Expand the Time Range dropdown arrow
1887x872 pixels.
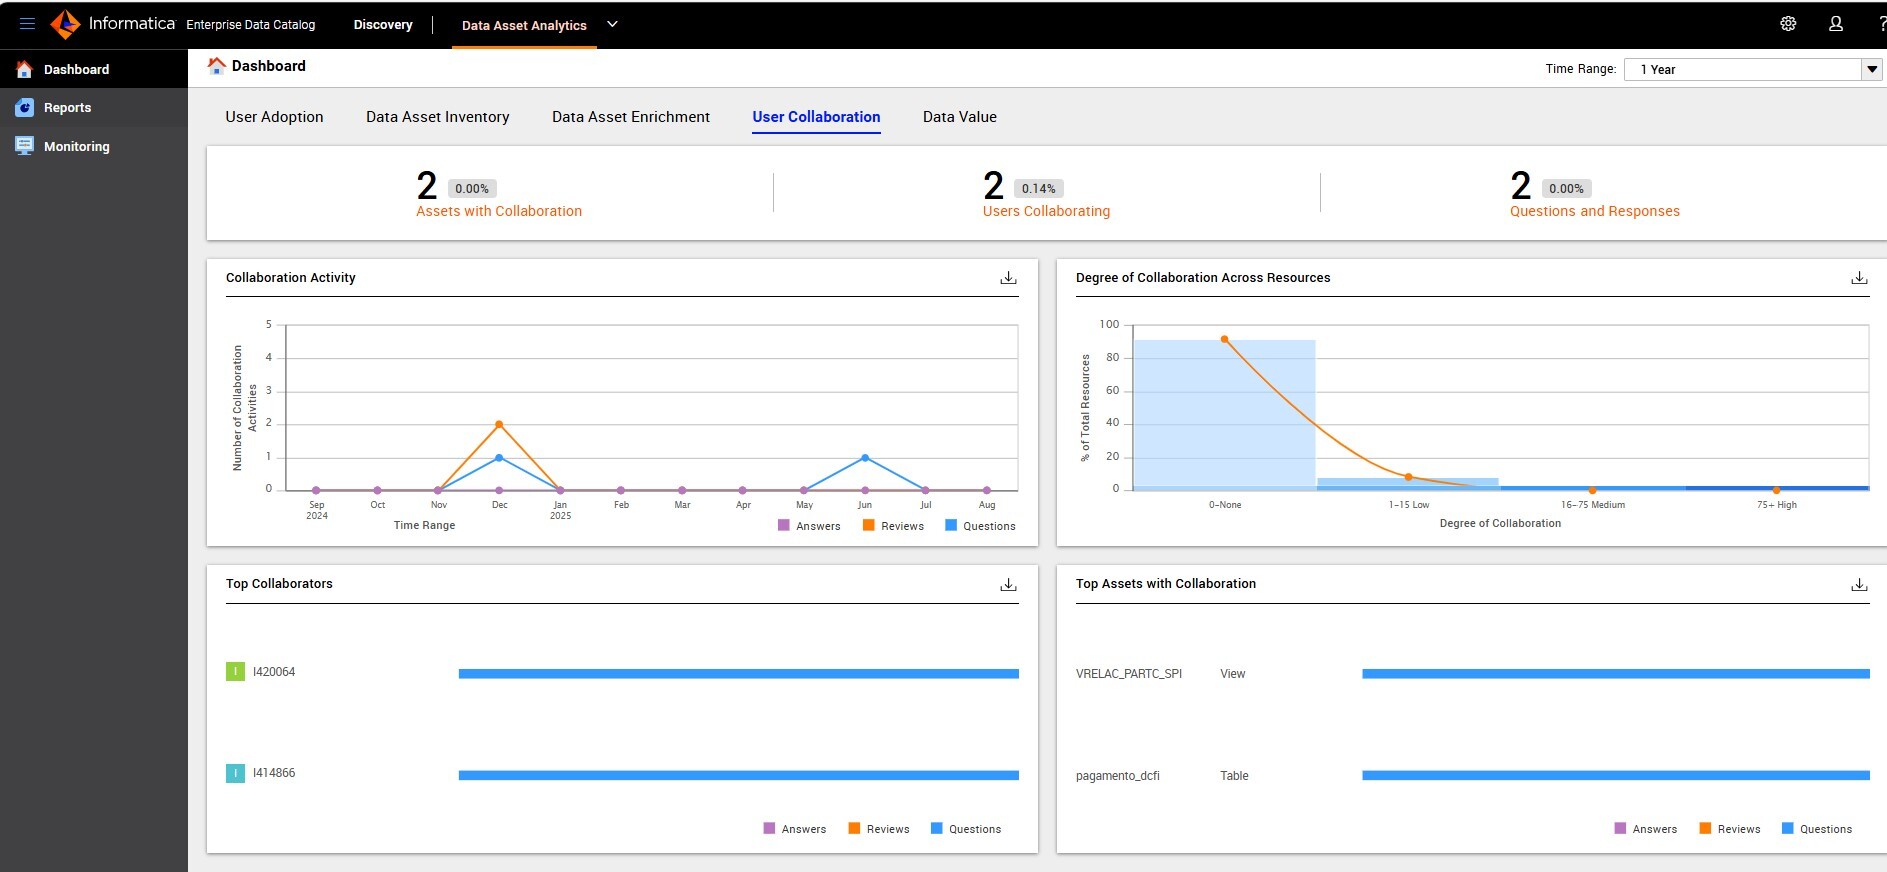(1871, 69)
